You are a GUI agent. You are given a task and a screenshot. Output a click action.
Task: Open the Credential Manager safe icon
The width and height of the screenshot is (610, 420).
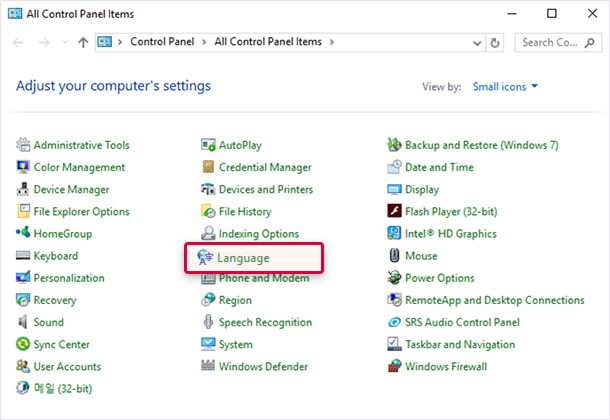click(x=208, y=167)
